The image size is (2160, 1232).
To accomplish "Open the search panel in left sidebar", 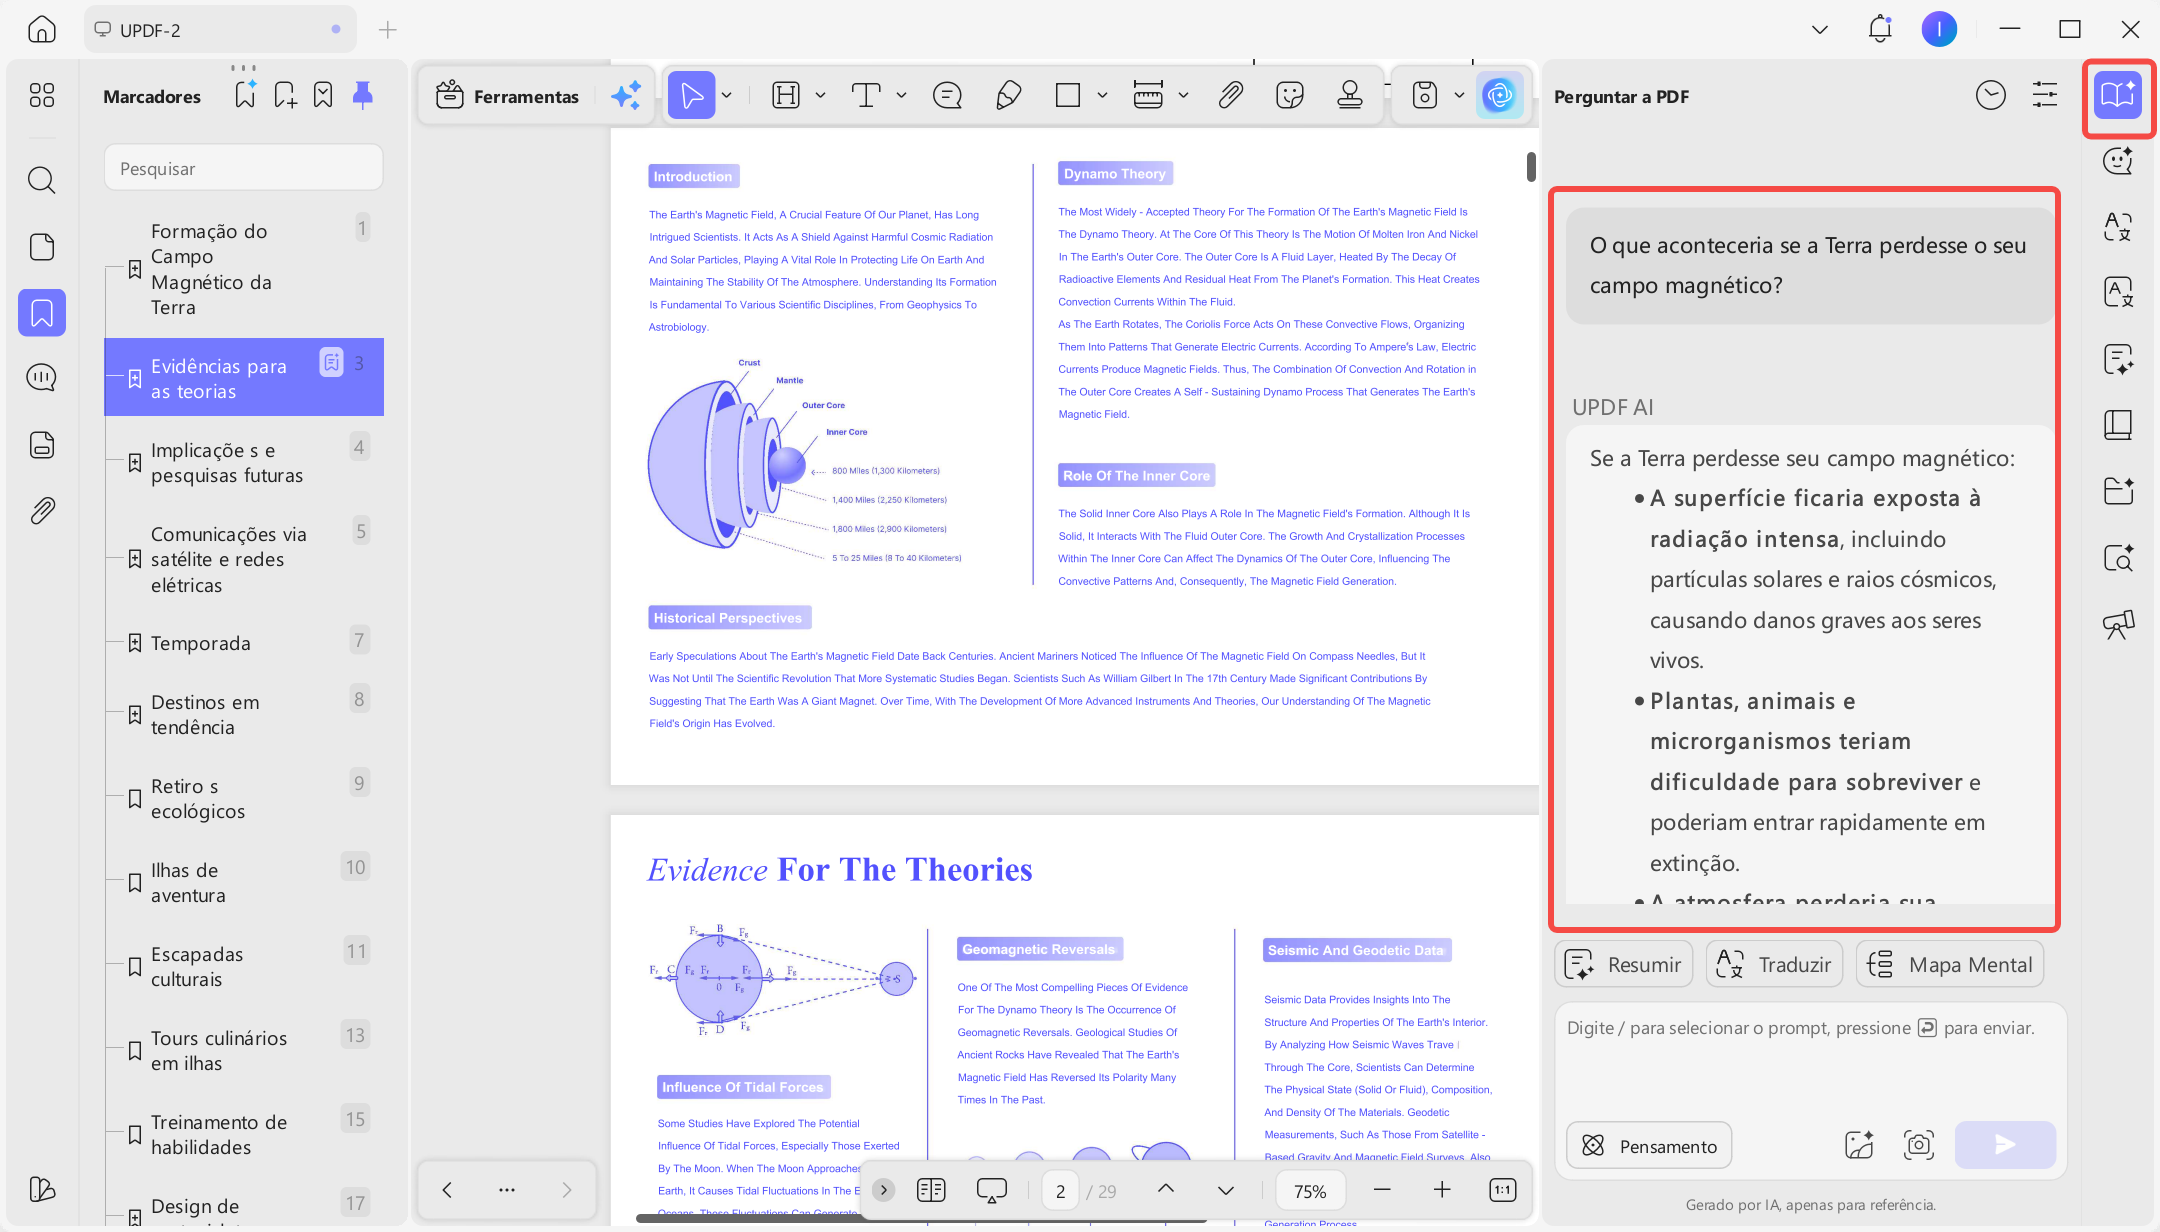I will coord(41,180).
